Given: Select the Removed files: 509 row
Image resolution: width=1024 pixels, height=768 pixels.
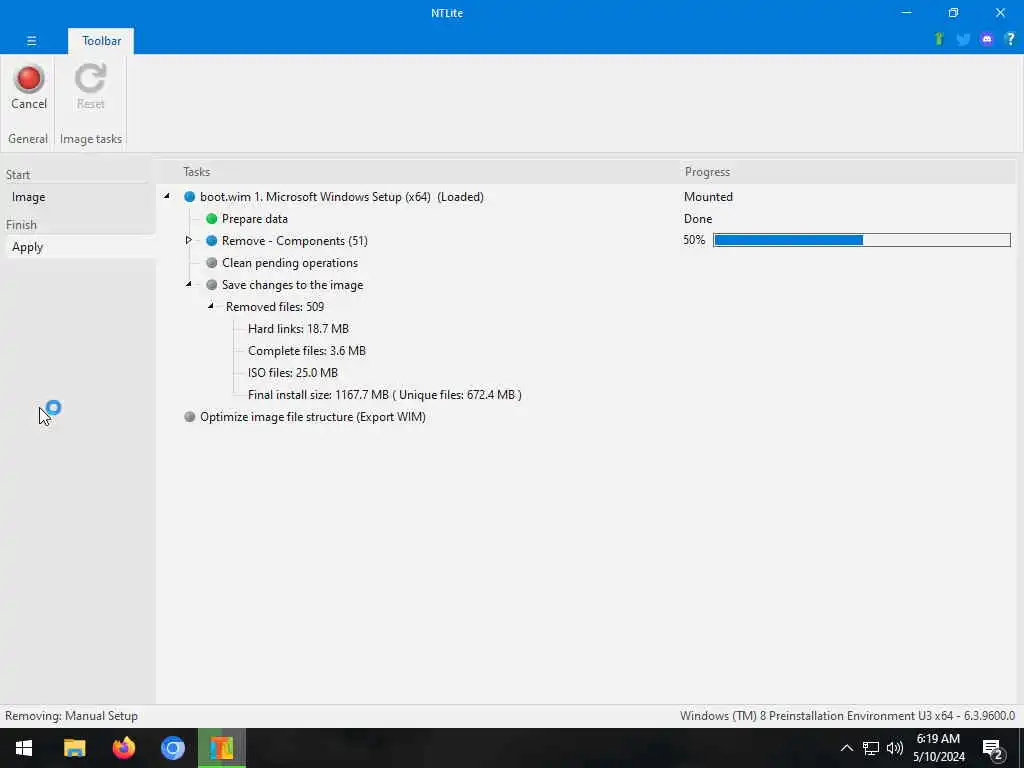Looking at the screenshot, I should [275, 307].
